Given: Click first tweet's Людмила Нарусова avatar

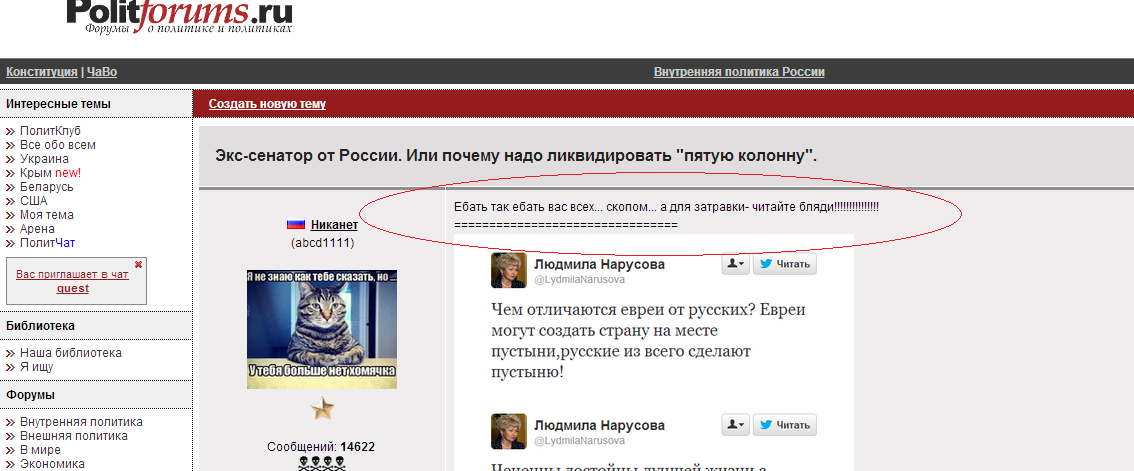Looking at the screenshot, I should point(508,270).
